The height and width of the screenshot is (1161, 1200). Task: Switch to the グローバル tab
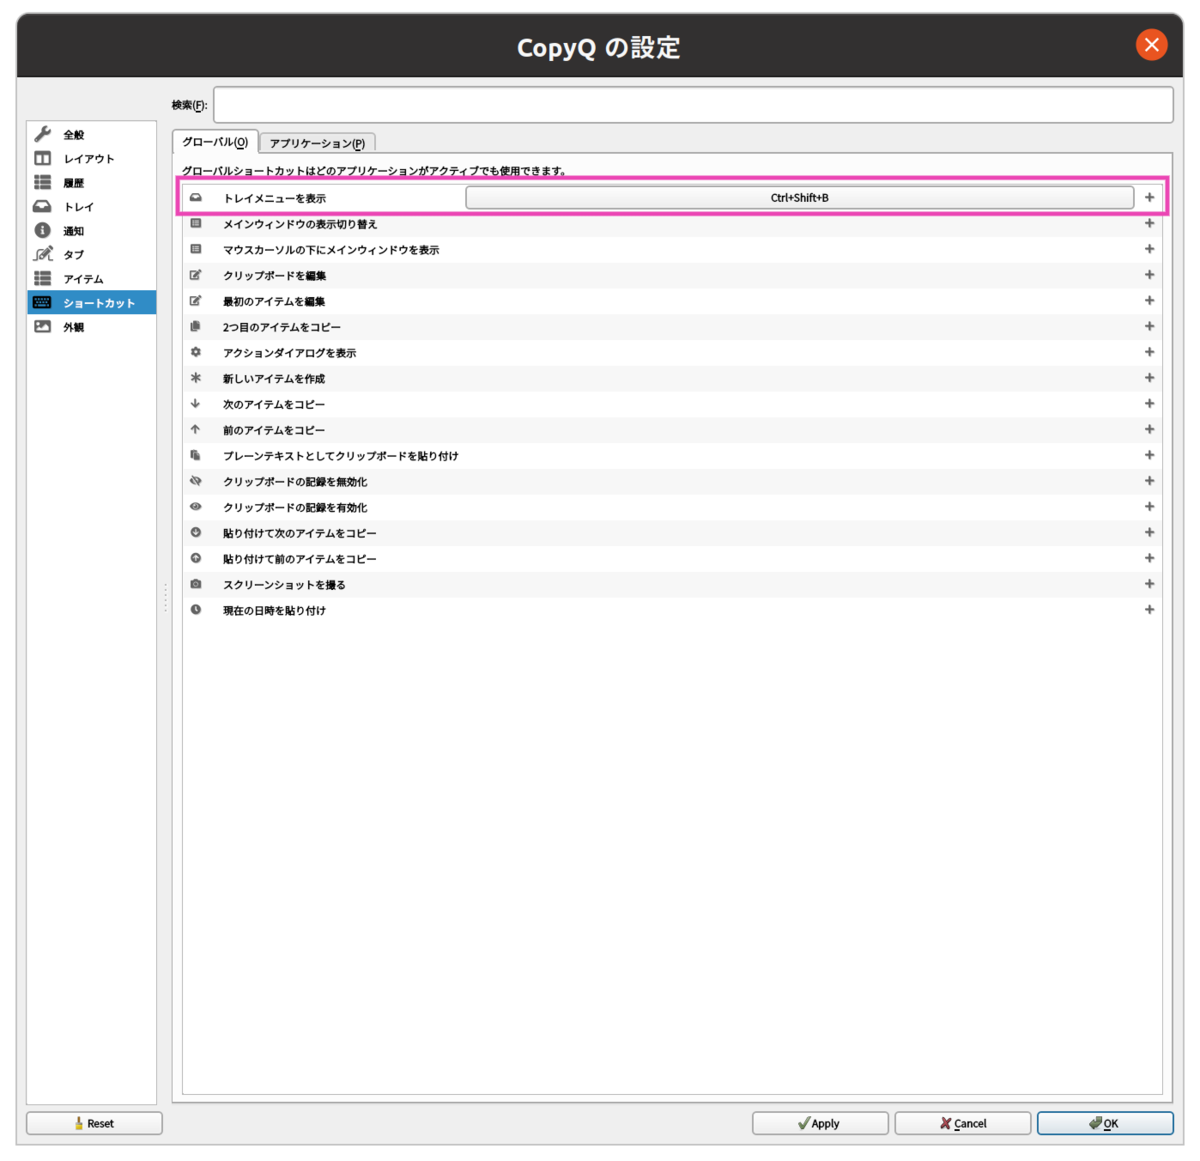(215, 142)
